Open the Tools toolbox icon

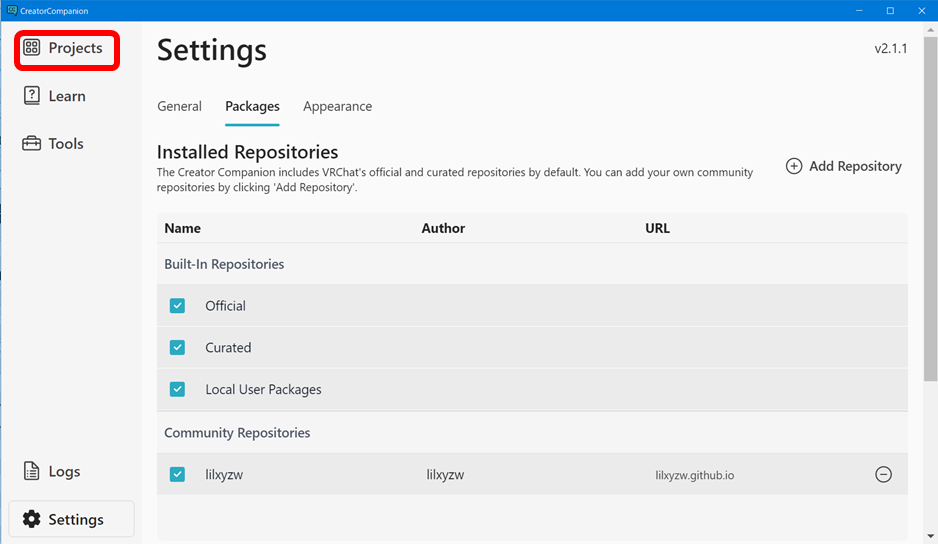click(x=32, y=144)
